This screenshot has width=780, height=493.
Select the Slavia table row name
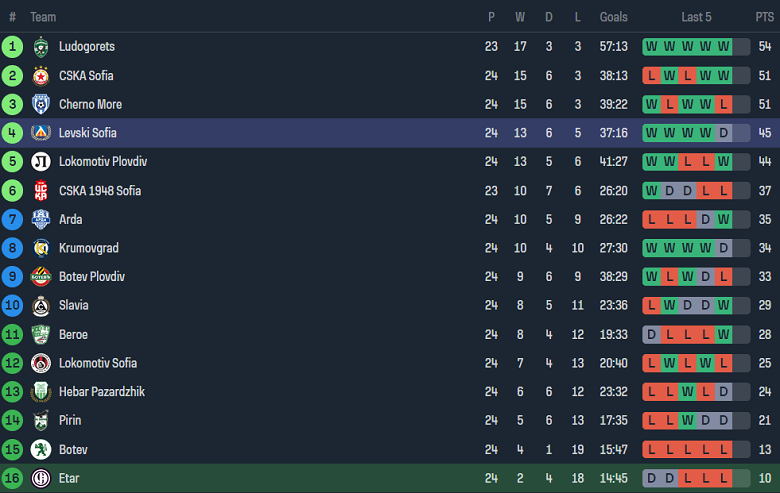click(73, 306)
